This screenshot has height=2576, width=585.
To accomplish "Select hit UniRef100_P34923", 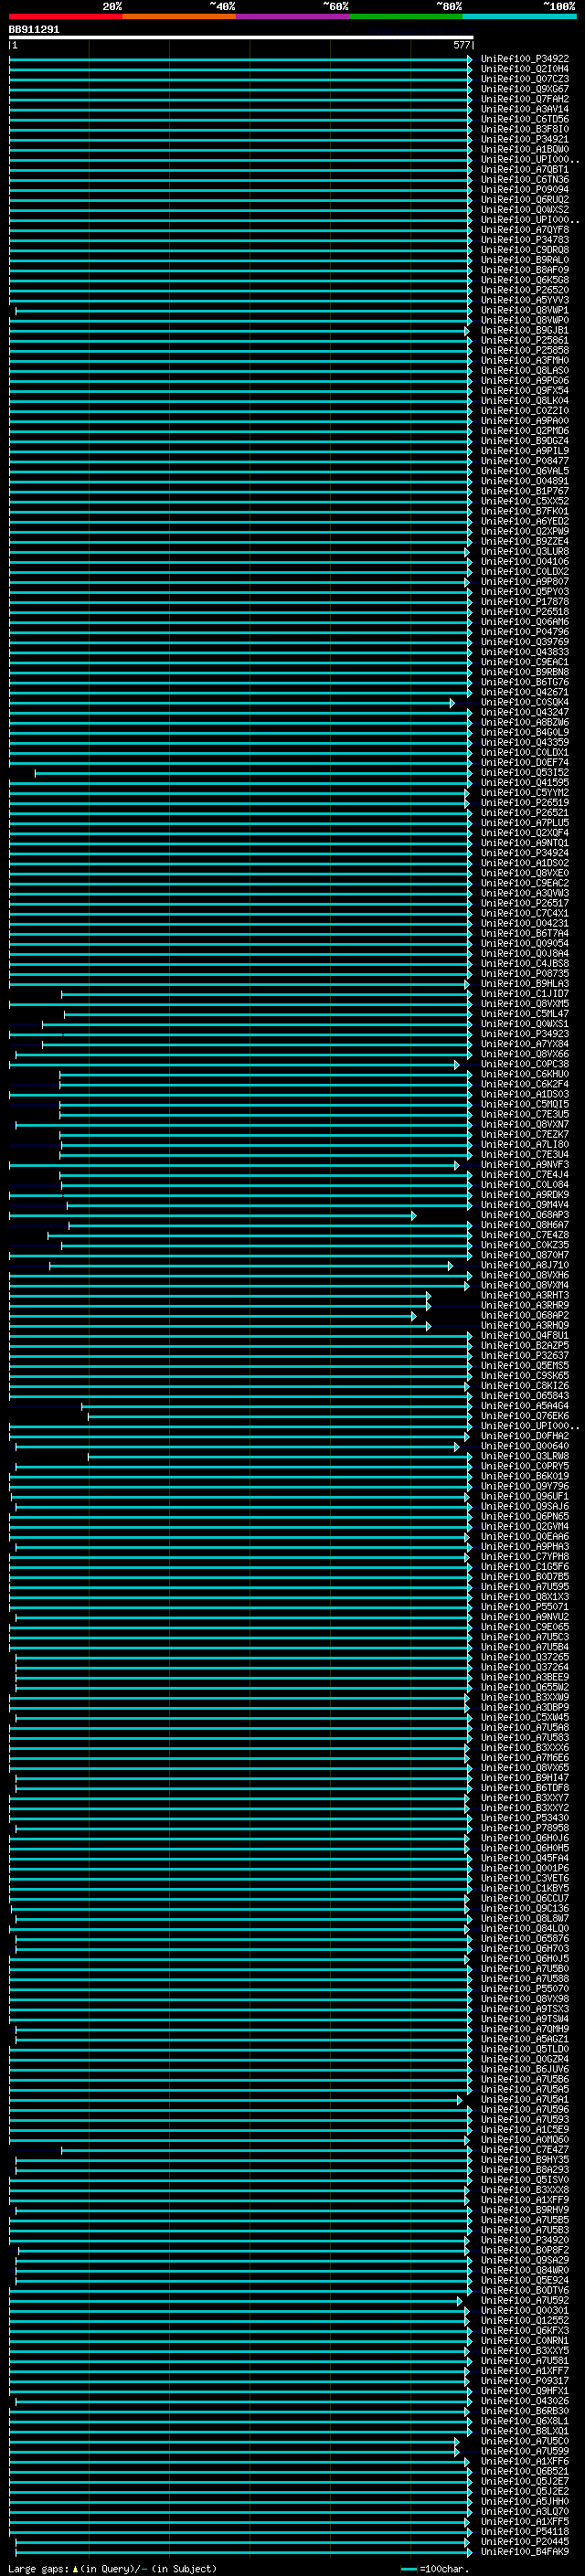I will tap(524, 1034).
